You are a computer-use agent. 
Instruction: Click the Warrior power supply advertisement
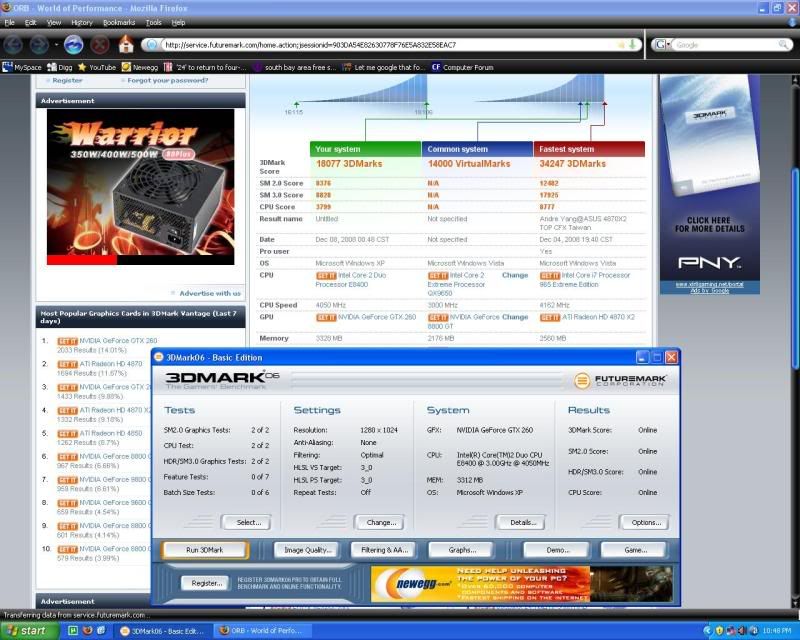[141, 187]
